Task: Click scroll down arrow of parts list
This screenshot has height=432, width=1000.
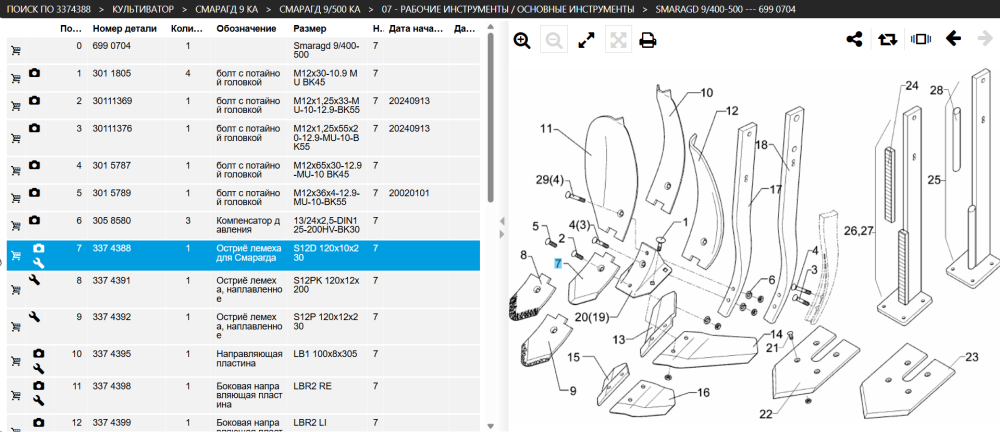Action: [490, 426]
